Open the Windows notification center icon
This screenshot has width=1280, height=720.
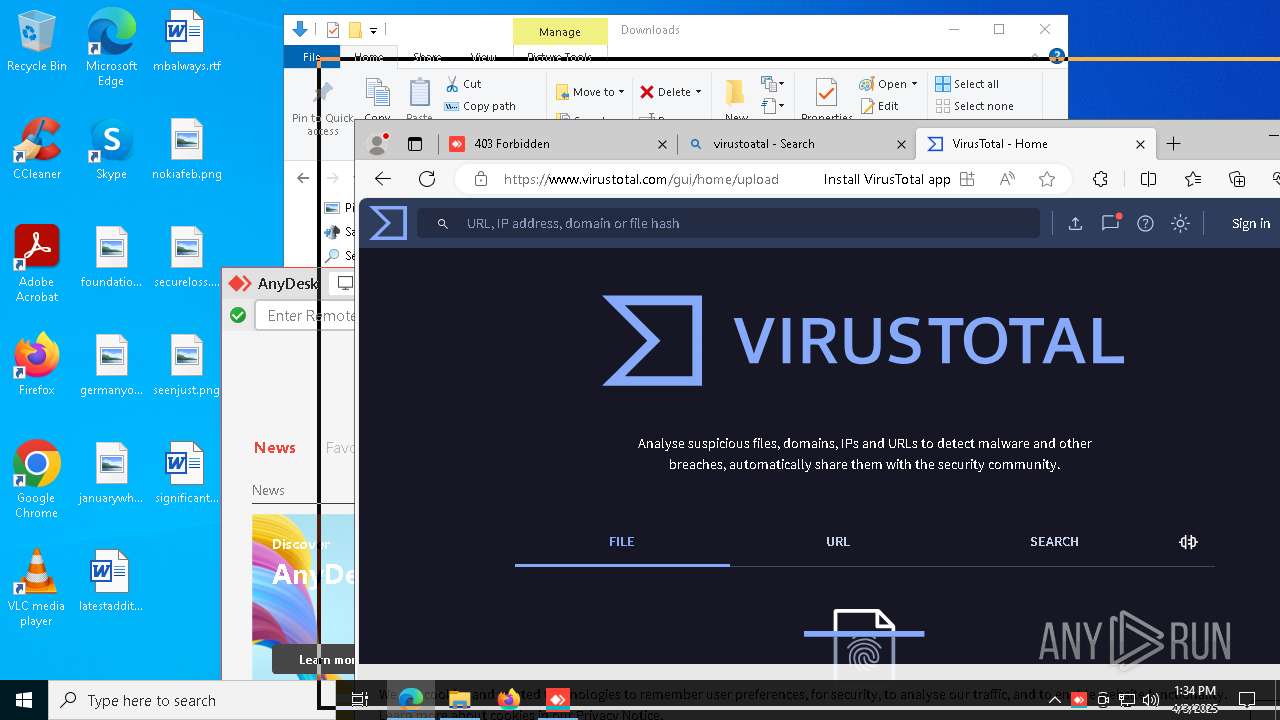(1247, 700)
